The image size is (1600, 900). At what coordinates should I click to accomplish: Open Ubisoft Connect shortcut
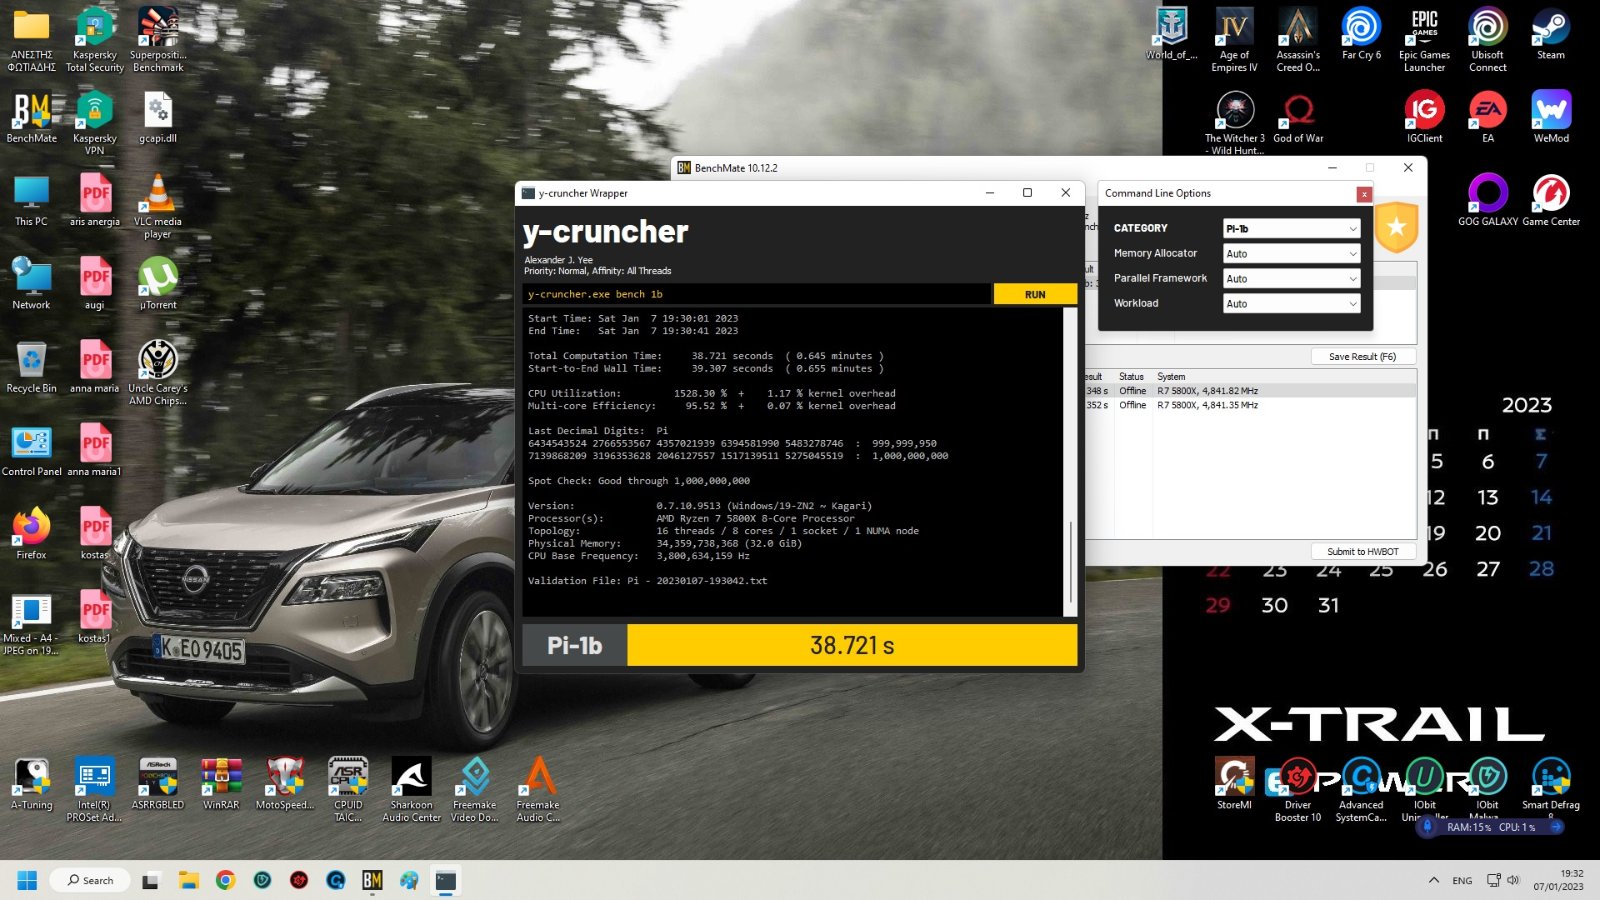[1487, 40]
